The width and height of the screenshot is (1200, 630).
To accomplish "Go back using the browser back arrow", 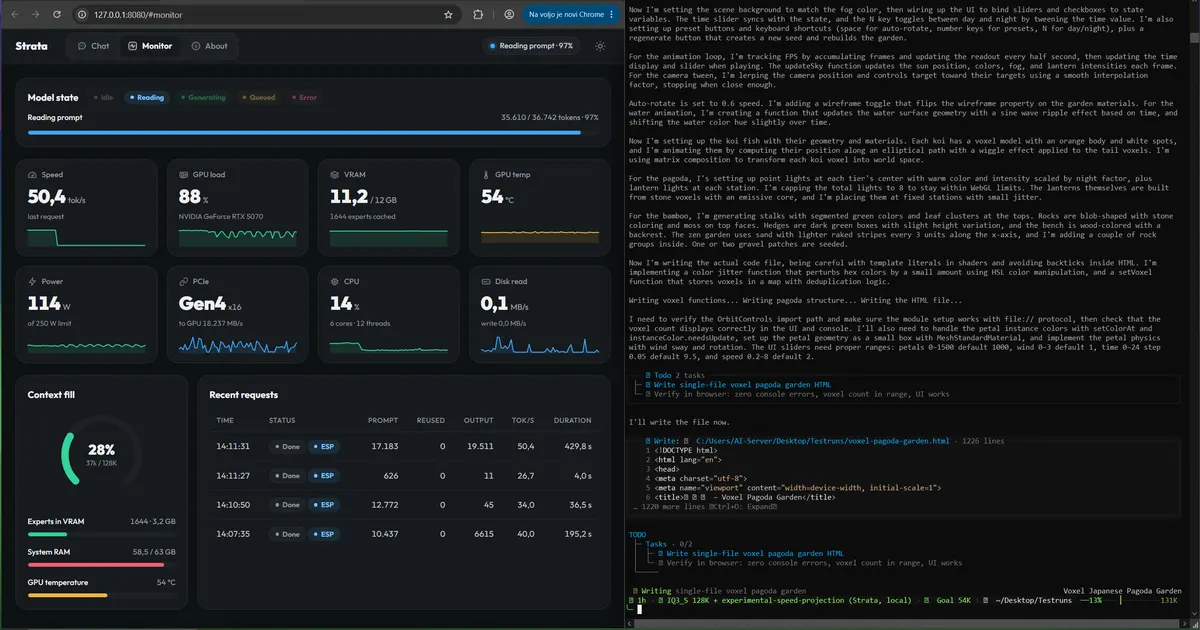I will pyautogui.click(x=17, y=15).
